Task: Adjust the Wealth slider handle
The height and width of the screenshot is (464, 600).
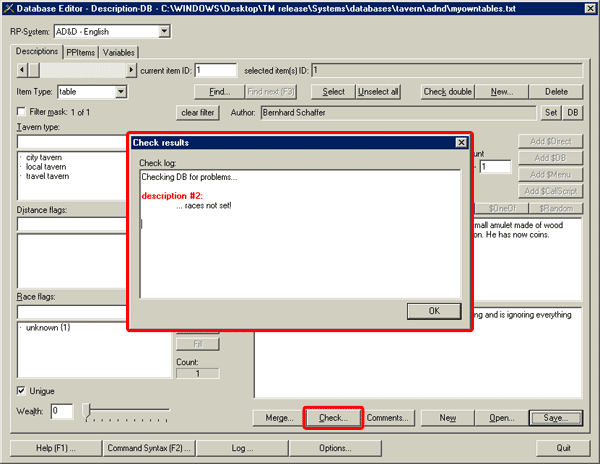Action: pyautogui.click(x=88, y=410)
